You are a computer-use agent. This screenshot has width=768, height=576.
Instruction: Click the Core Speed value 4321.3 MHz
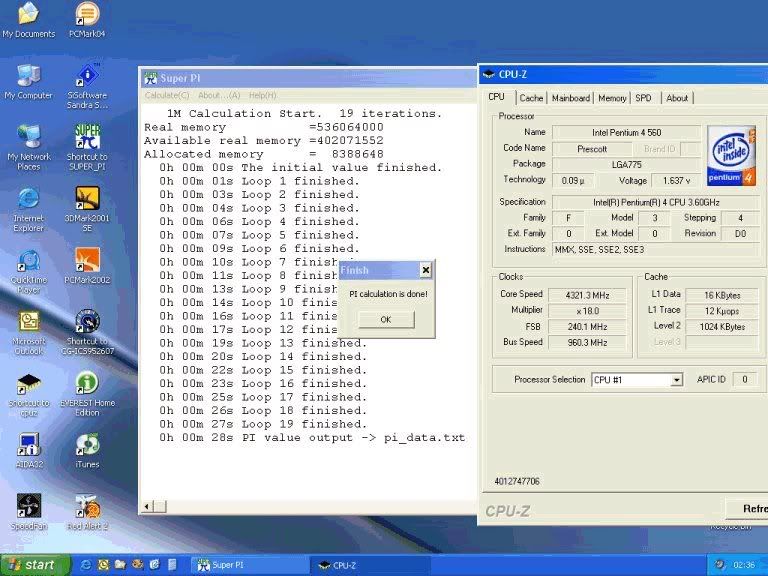pyautogui.click(x=587, y=295)
